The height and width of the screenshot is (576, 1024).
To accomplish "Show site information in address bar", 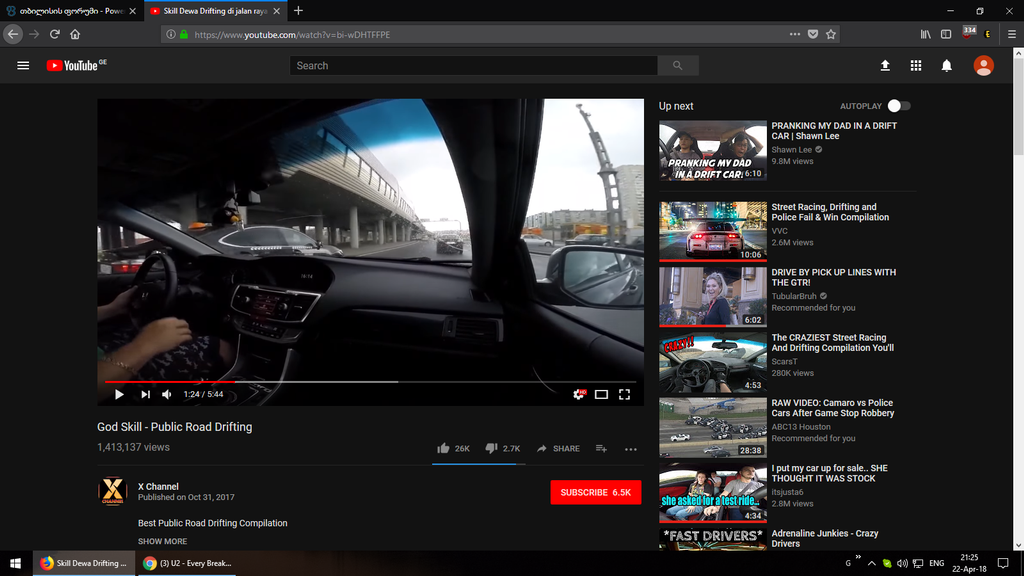I will tap(170, 34).
